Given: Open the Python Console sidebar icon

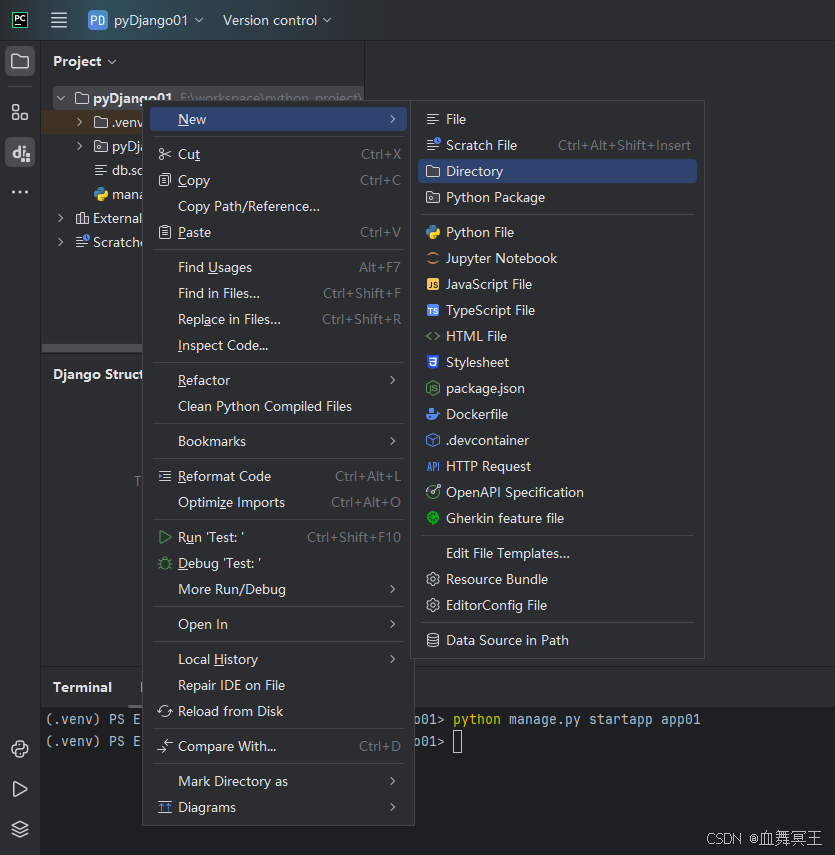Looking at the screenshot, I should coord(20,749).
